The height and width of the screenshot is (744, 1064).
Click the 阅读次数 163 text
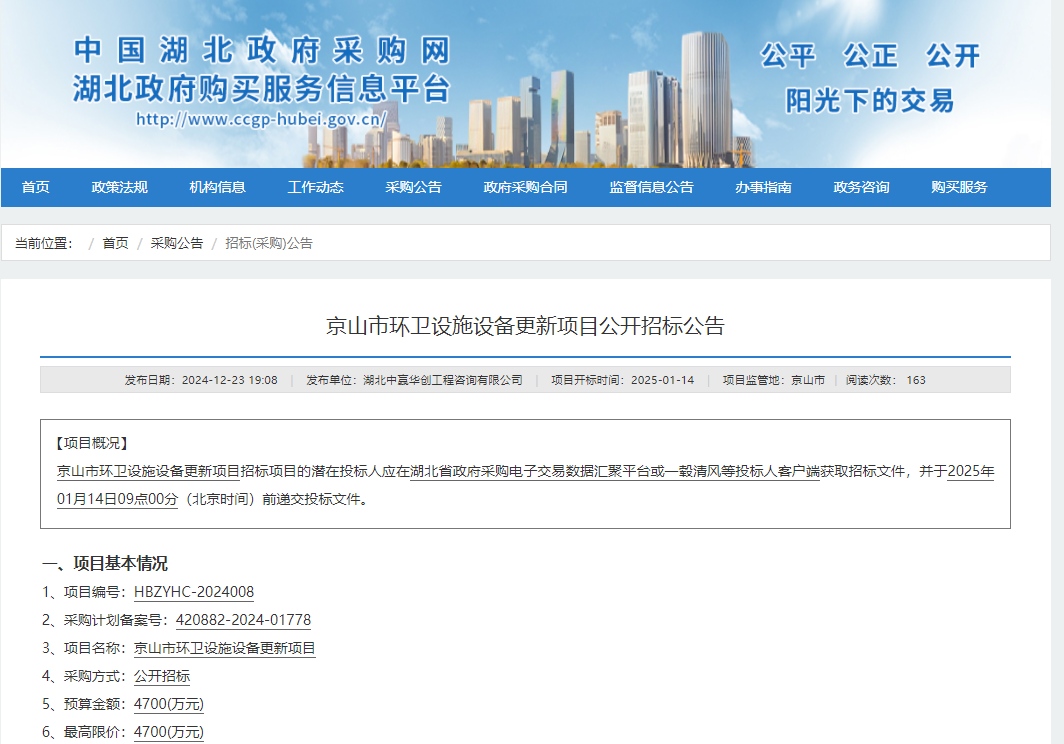click(886, 380)
